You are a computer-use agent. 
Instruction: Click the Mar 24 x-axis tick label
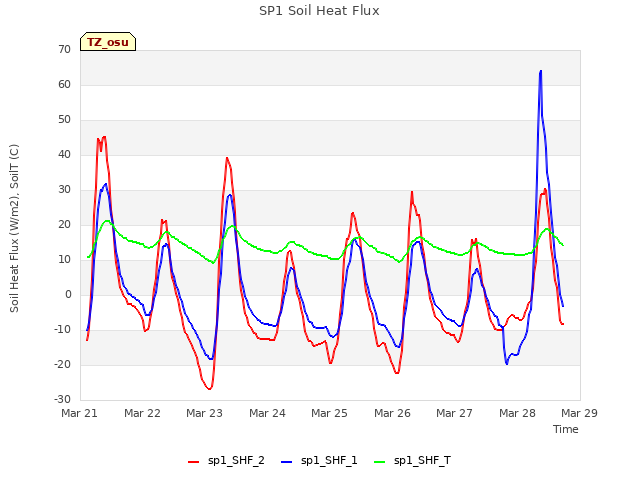click(x=267, y=413)
